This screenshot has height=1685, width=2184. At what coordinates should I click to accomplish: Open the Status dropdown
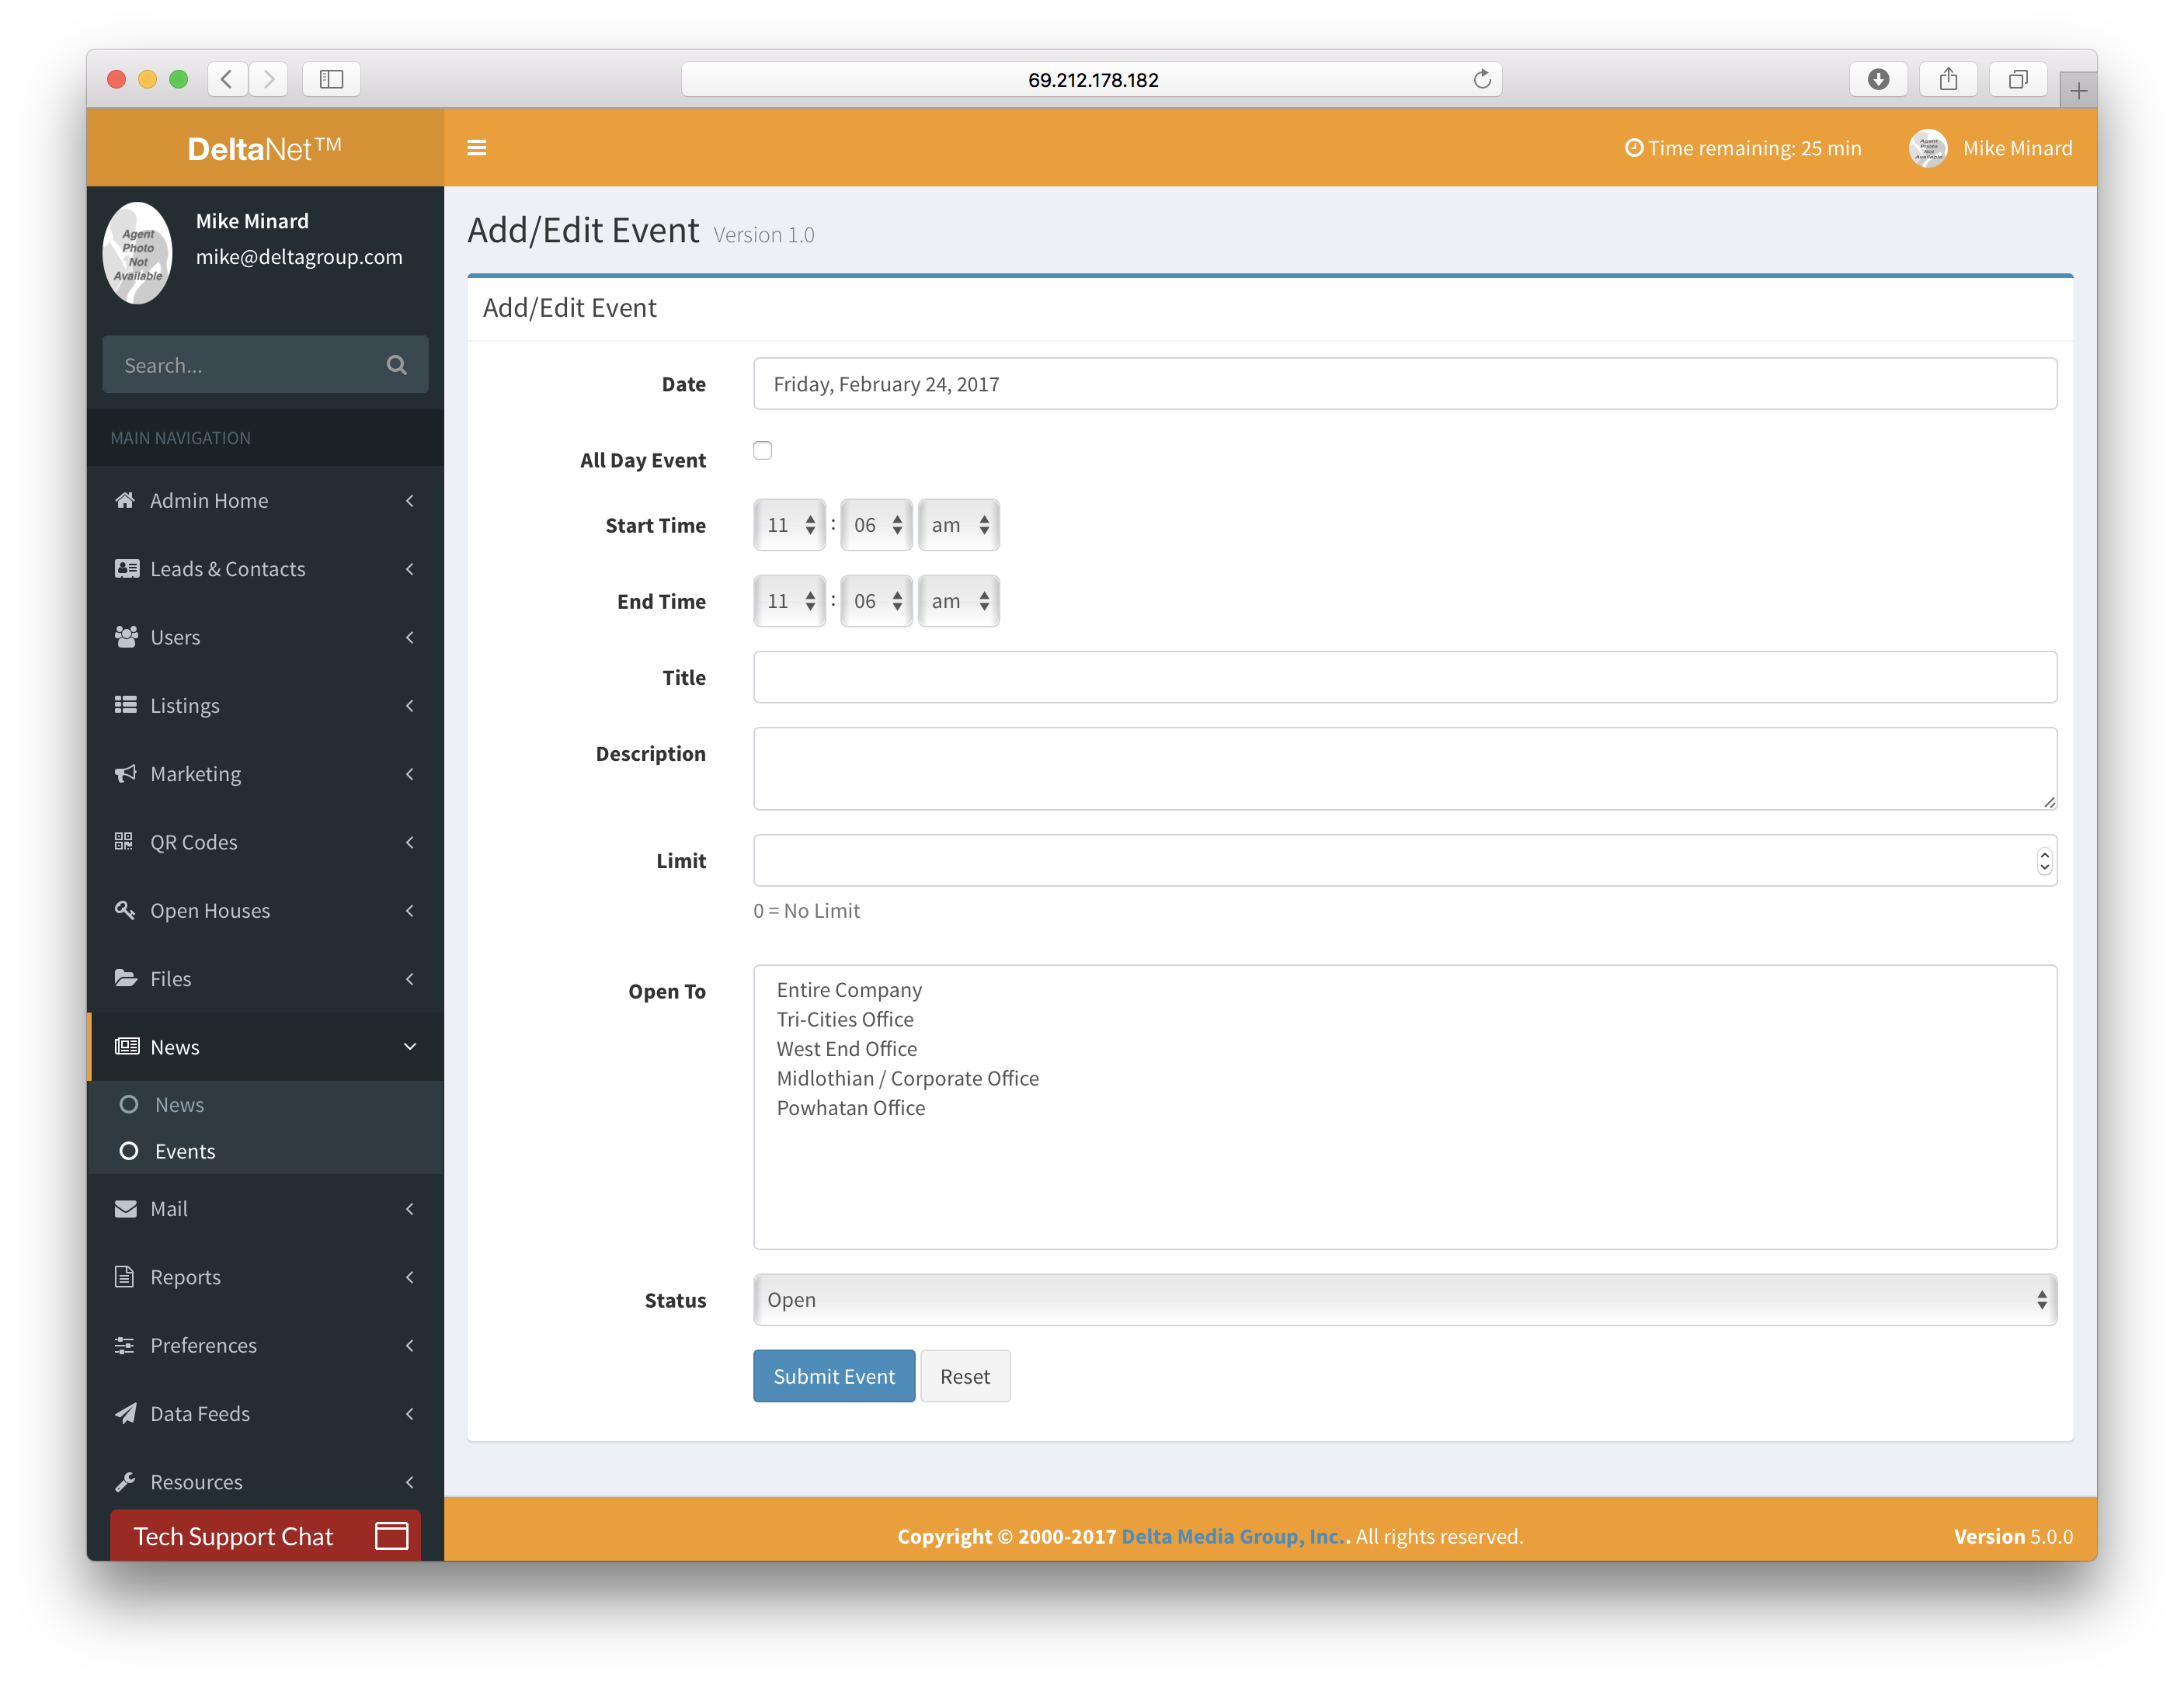(x=1404, y=1299)
